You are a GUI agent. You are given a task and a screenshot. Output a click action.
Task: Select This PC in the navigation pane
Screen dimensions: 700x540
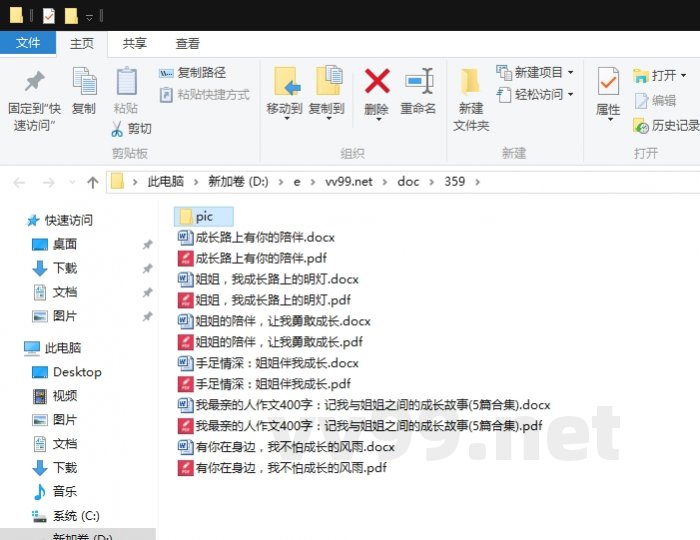[53, 348]
